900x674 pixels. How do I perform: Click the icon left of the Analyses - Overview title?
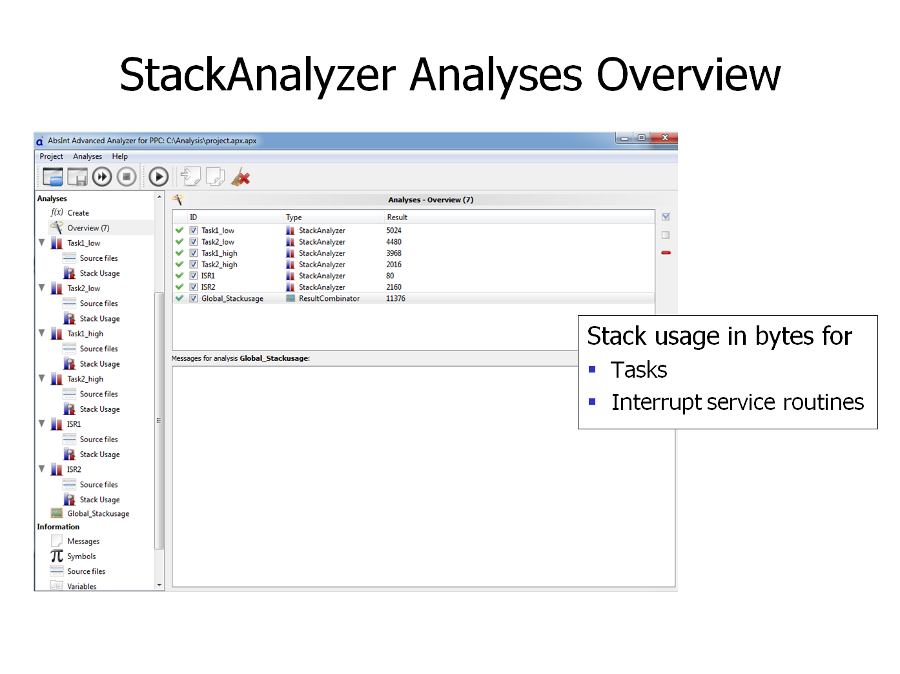pyautogui.click(x=178, y=200)
